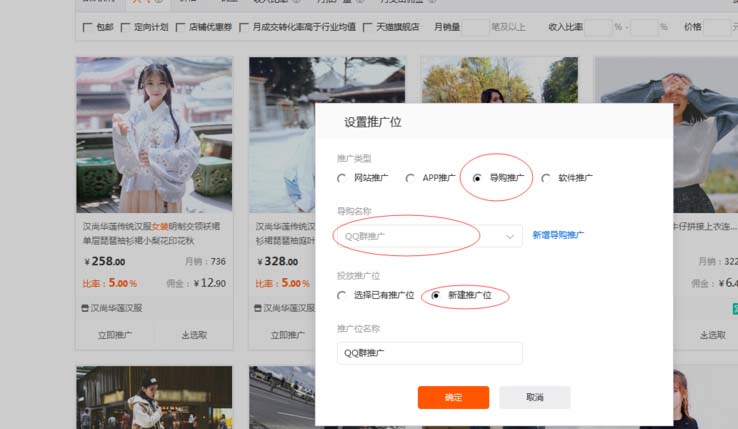Screen dimensions: 738x429
Task: Click 立即推广 on the ¥328.00 product
Action: [288, 335]
